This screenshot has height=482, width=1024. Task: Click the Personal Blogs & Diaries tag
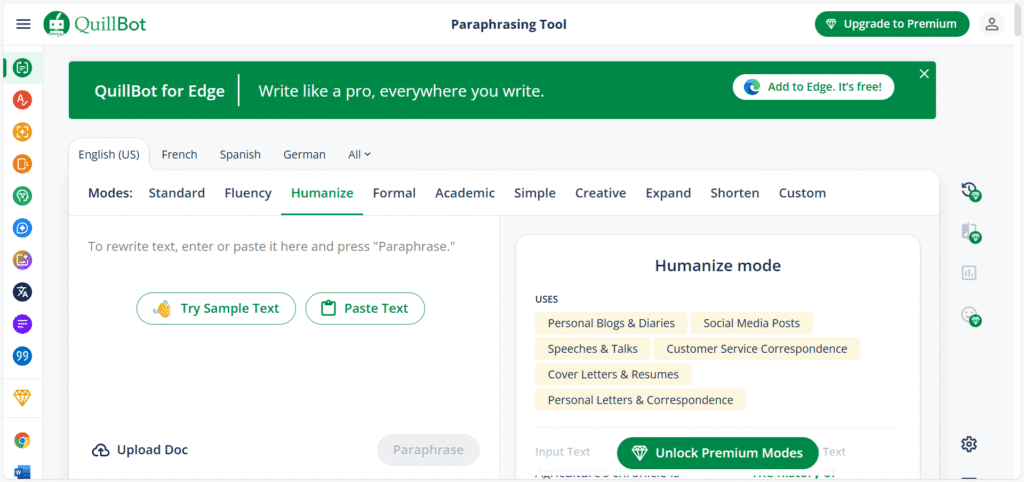click(x=611, y=323)
